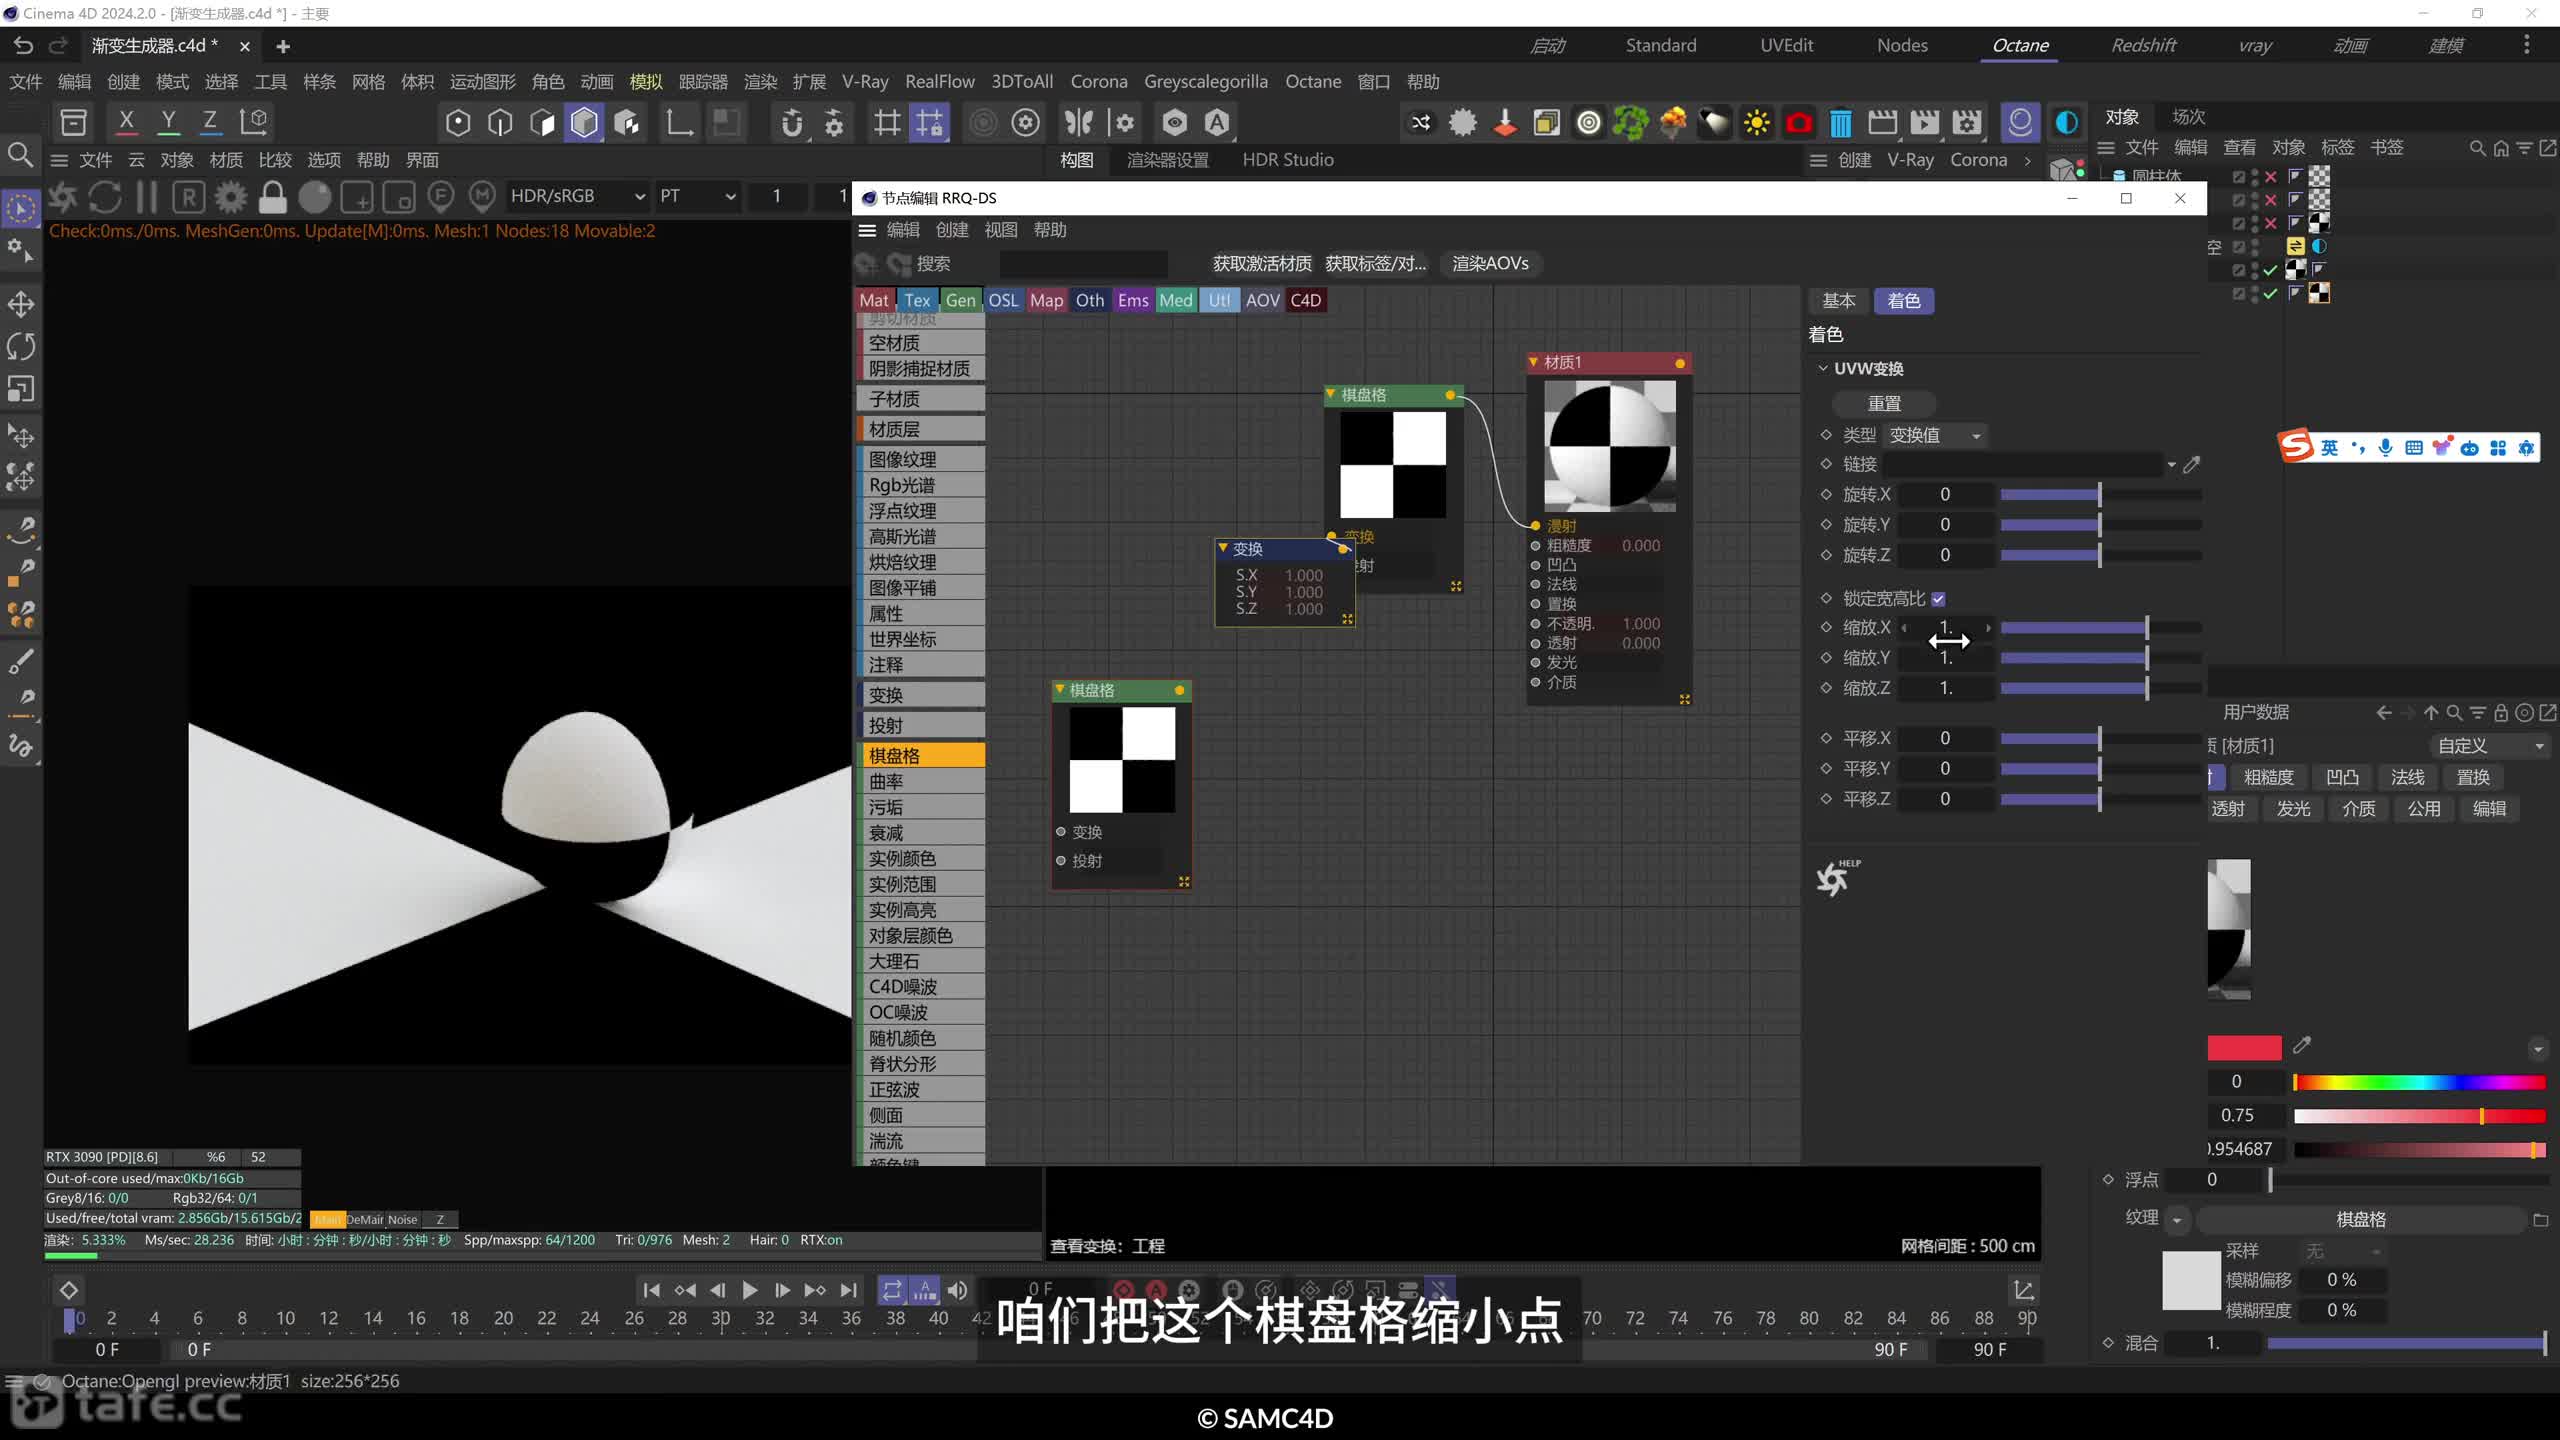The width and height of the screenshot is (2560, 1440).
Task: Click the link field eyedropper icon
Action: coord(2191,465)
